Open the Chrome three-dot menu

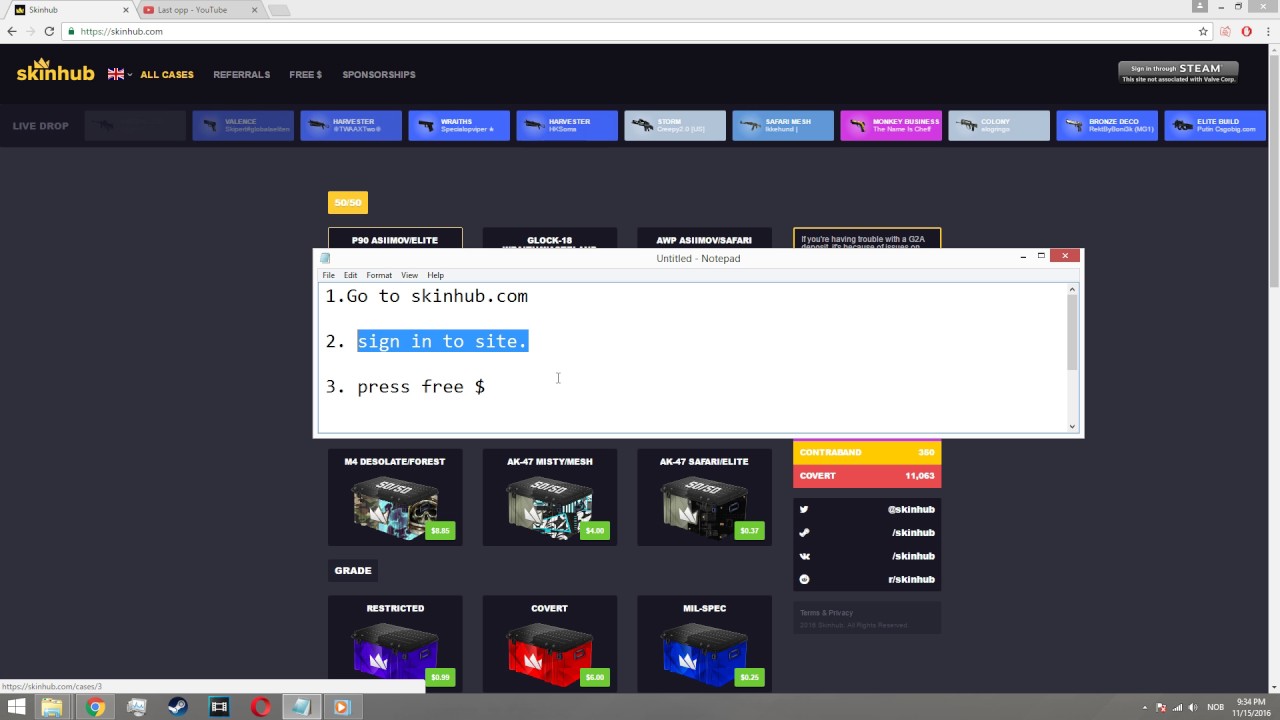tap(1267, 31)
